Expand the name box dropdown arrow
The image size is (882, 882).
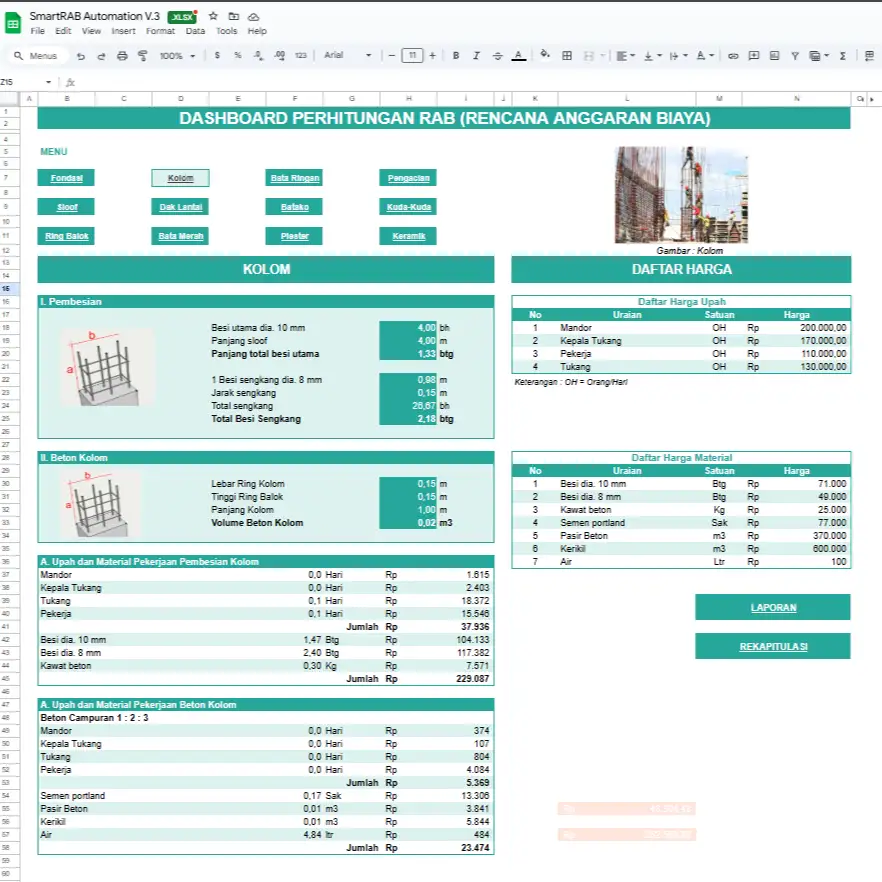point(48,82)
